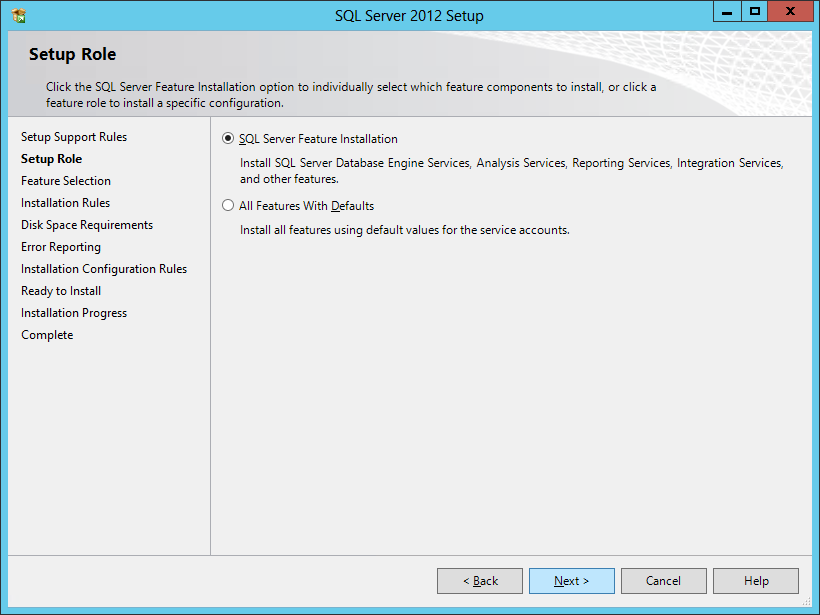Go to Ready to Install step
The image size is (820, 615).
click(x=60, y=290)
